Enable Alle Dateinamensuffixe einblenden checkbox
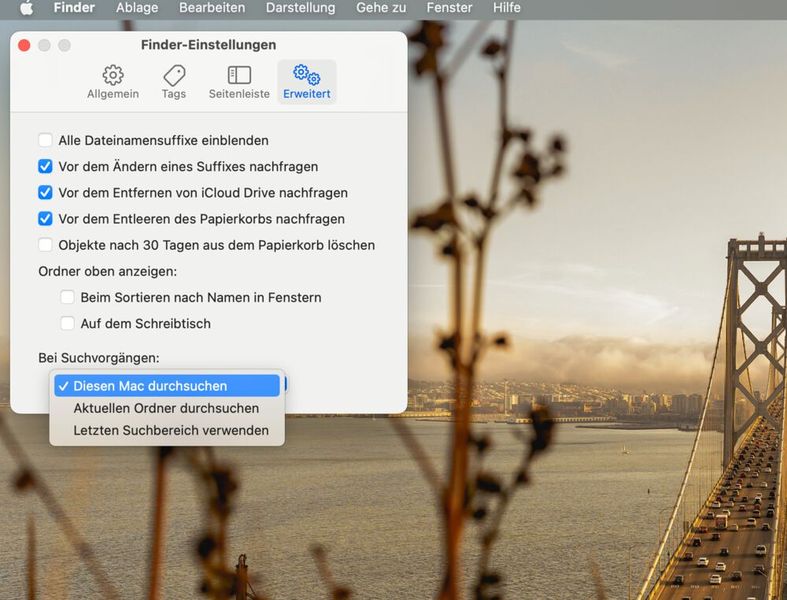Viewport: 787px width, 600px height. coord(45,140)
